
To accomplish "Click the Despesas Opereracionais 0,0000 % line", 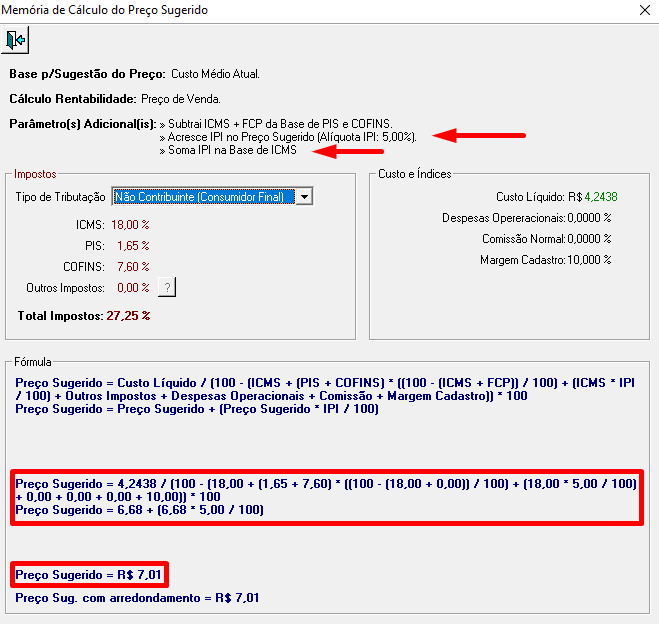I will (527, 218).
